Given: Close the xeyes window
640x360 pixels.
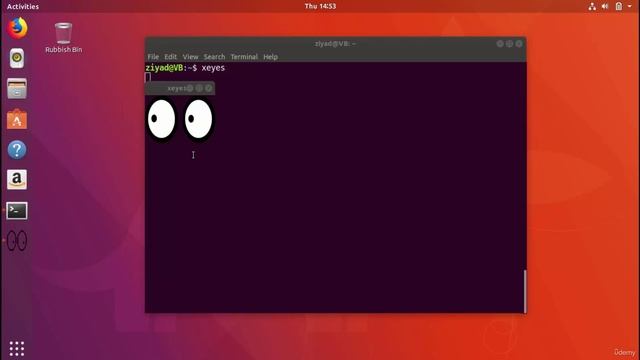Looking at the screenshot, I should (209, 88).
